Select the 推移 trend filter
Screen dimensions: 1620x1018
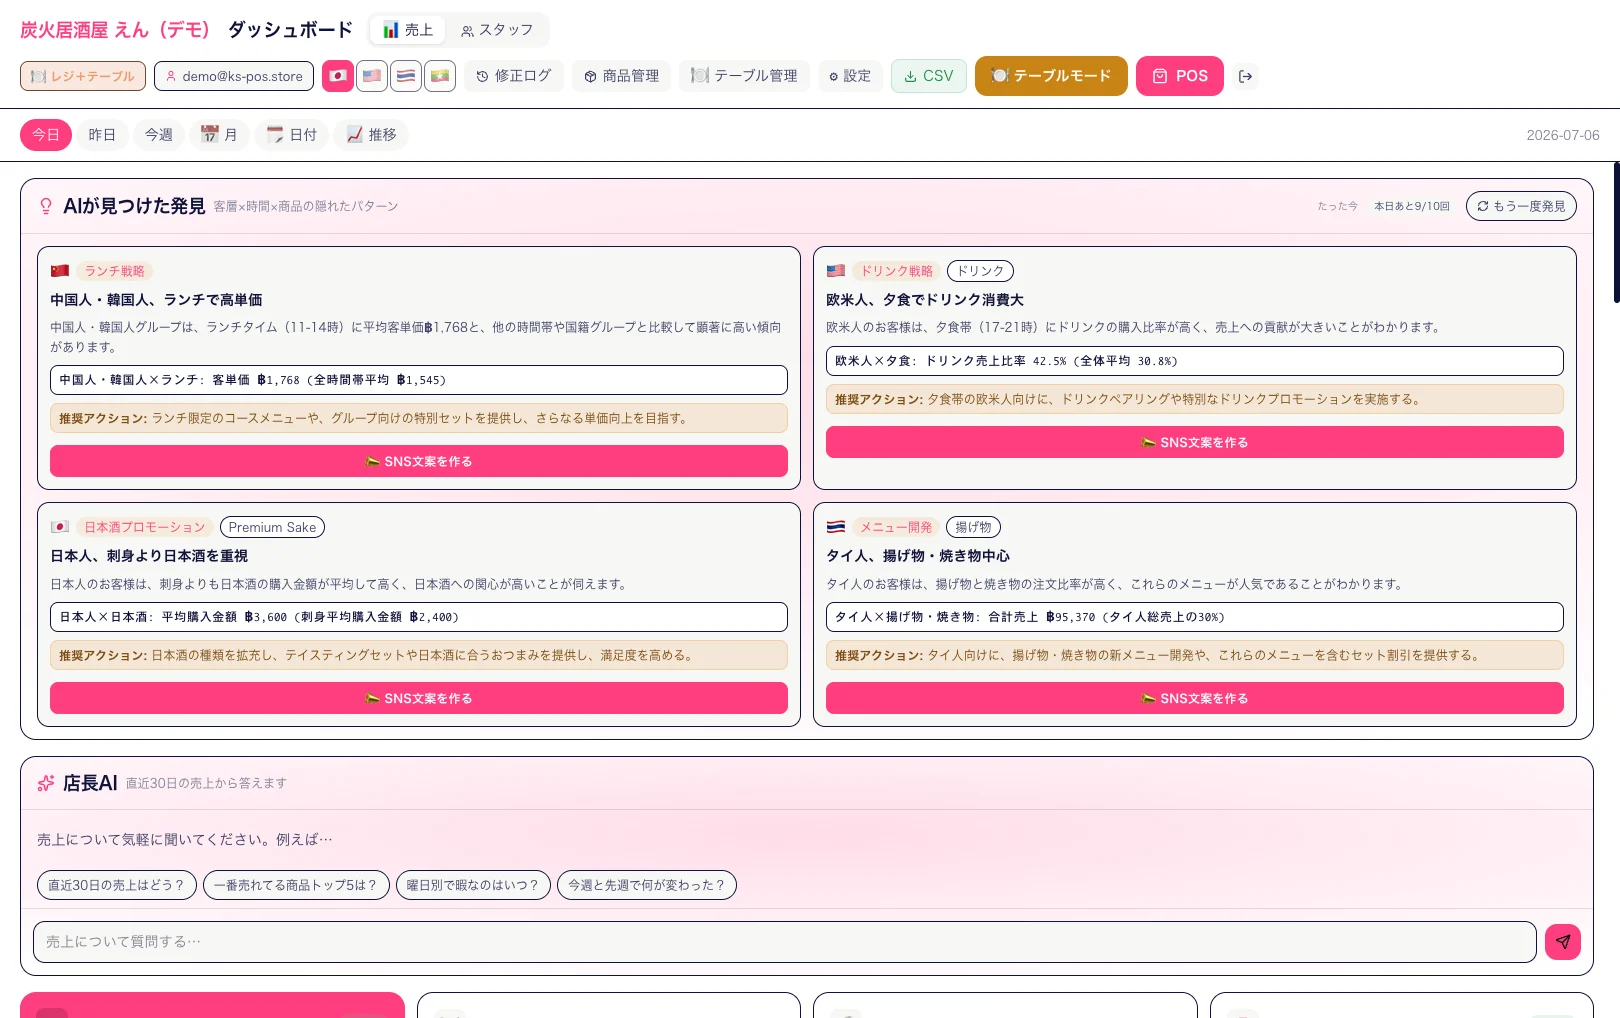click(x=371, y=135)
